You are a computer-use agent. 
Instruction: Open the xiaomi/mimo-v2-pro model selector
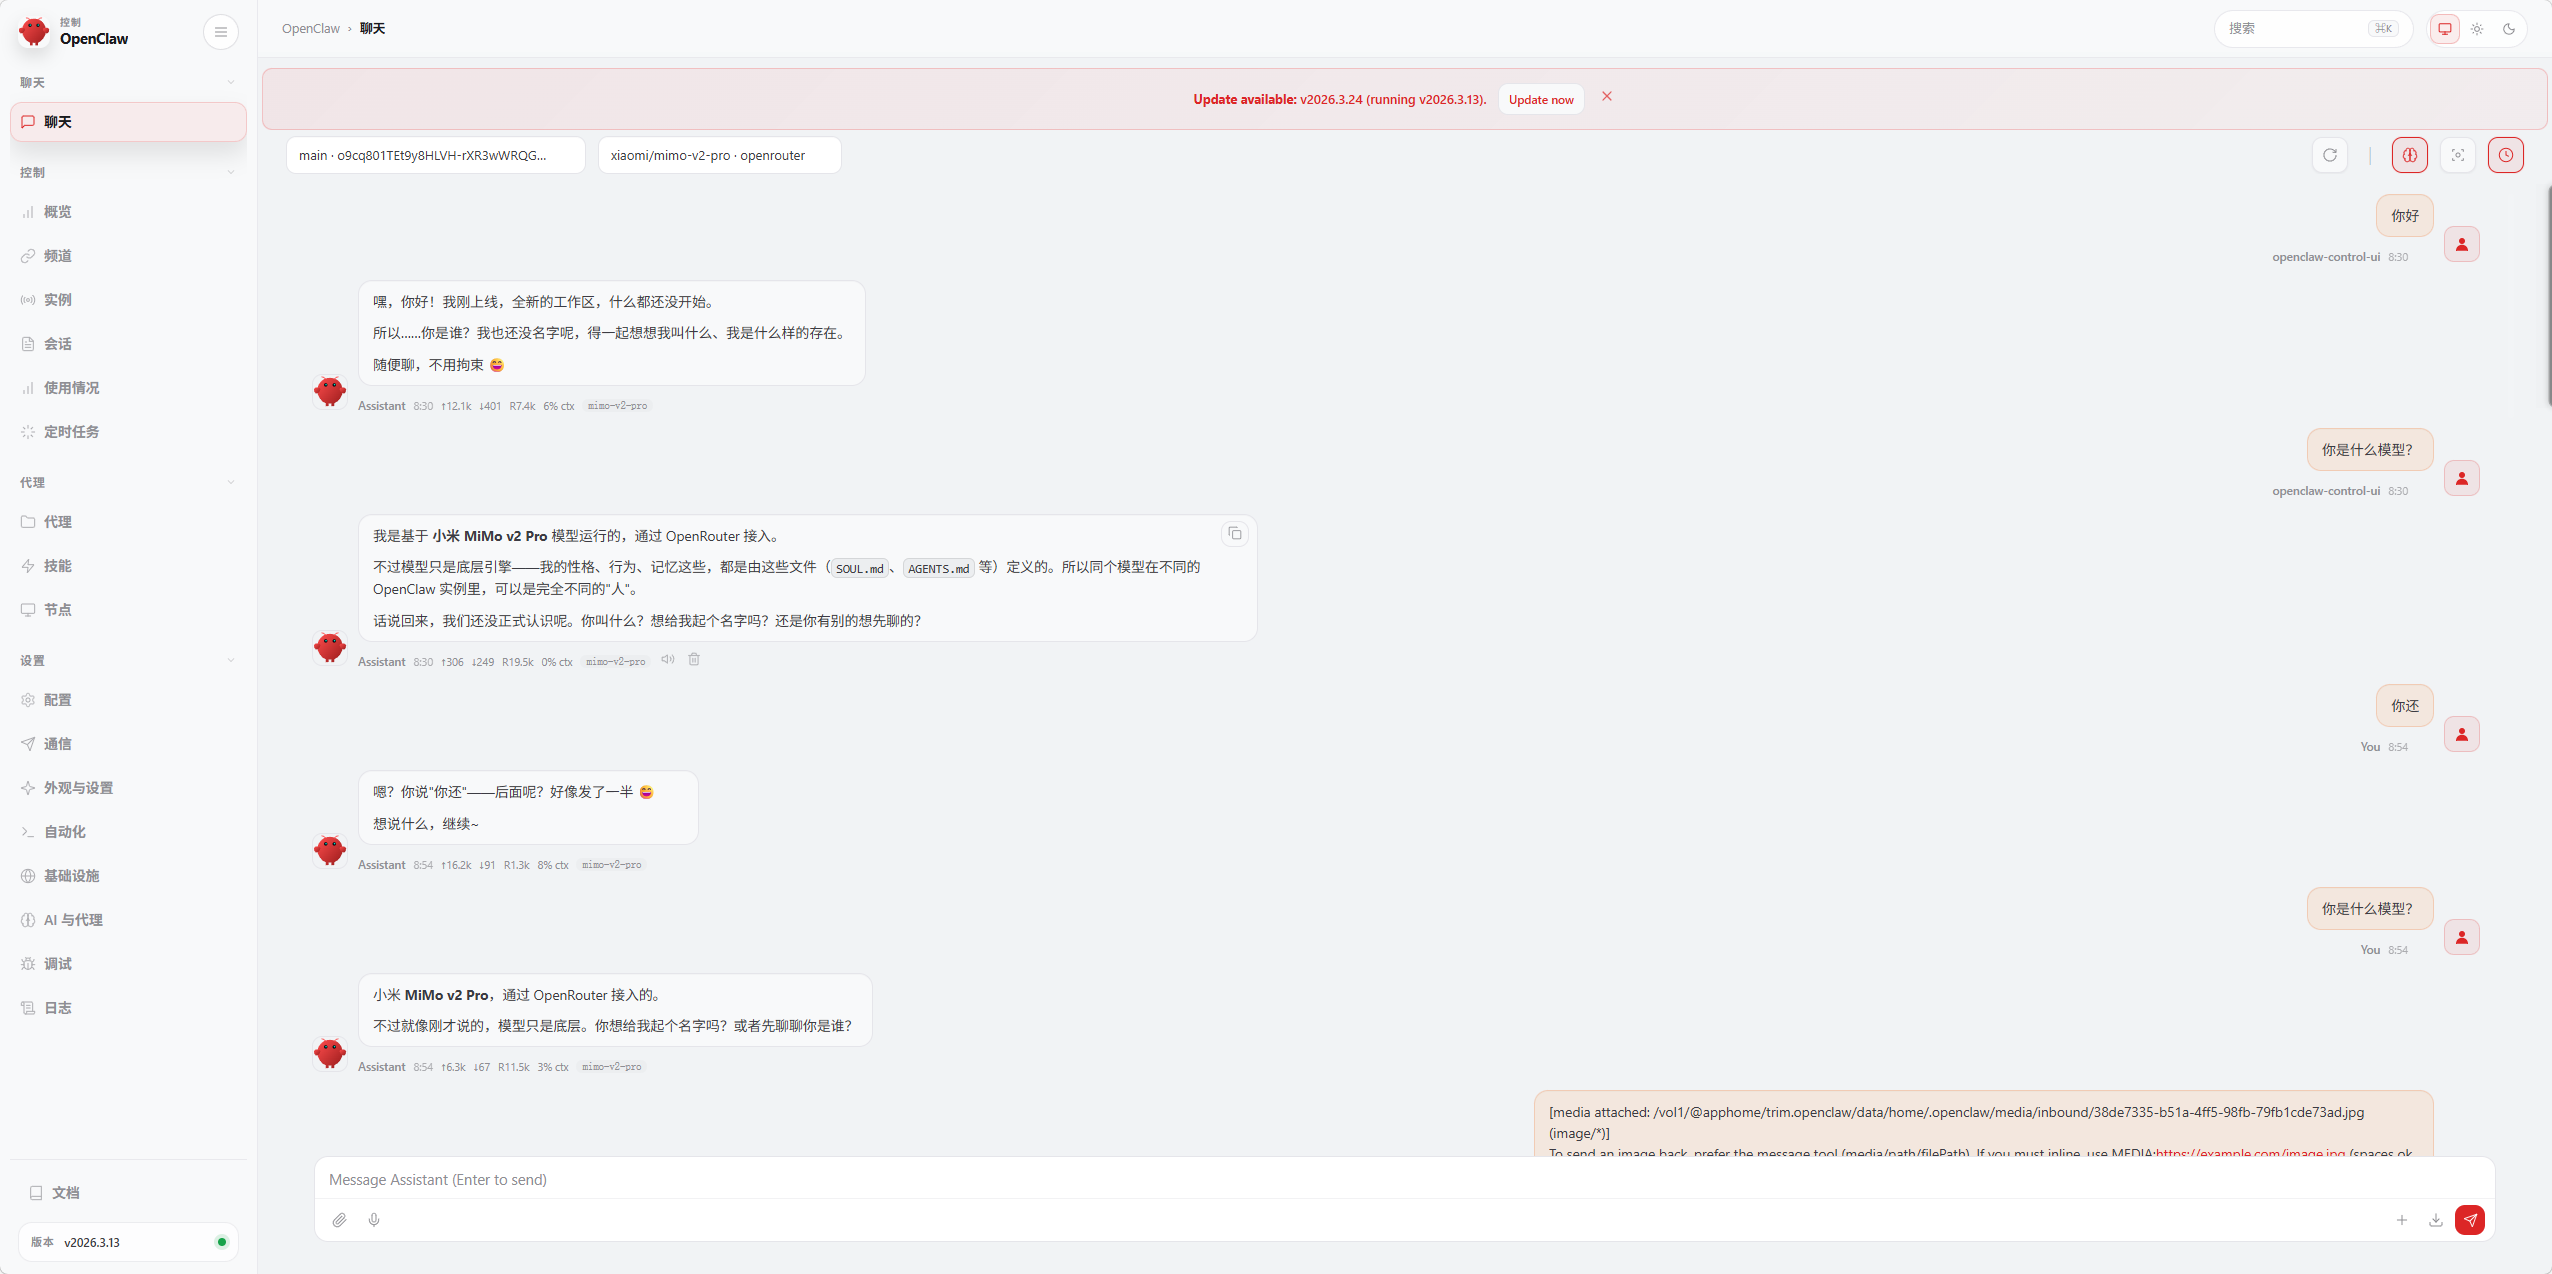(x=719, y=155)
